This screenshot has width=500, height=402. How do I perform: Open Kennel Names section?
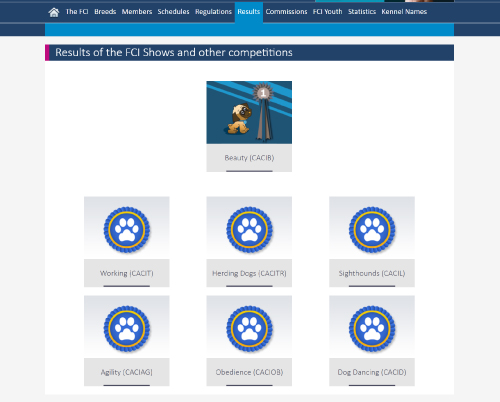coord(404,12)
